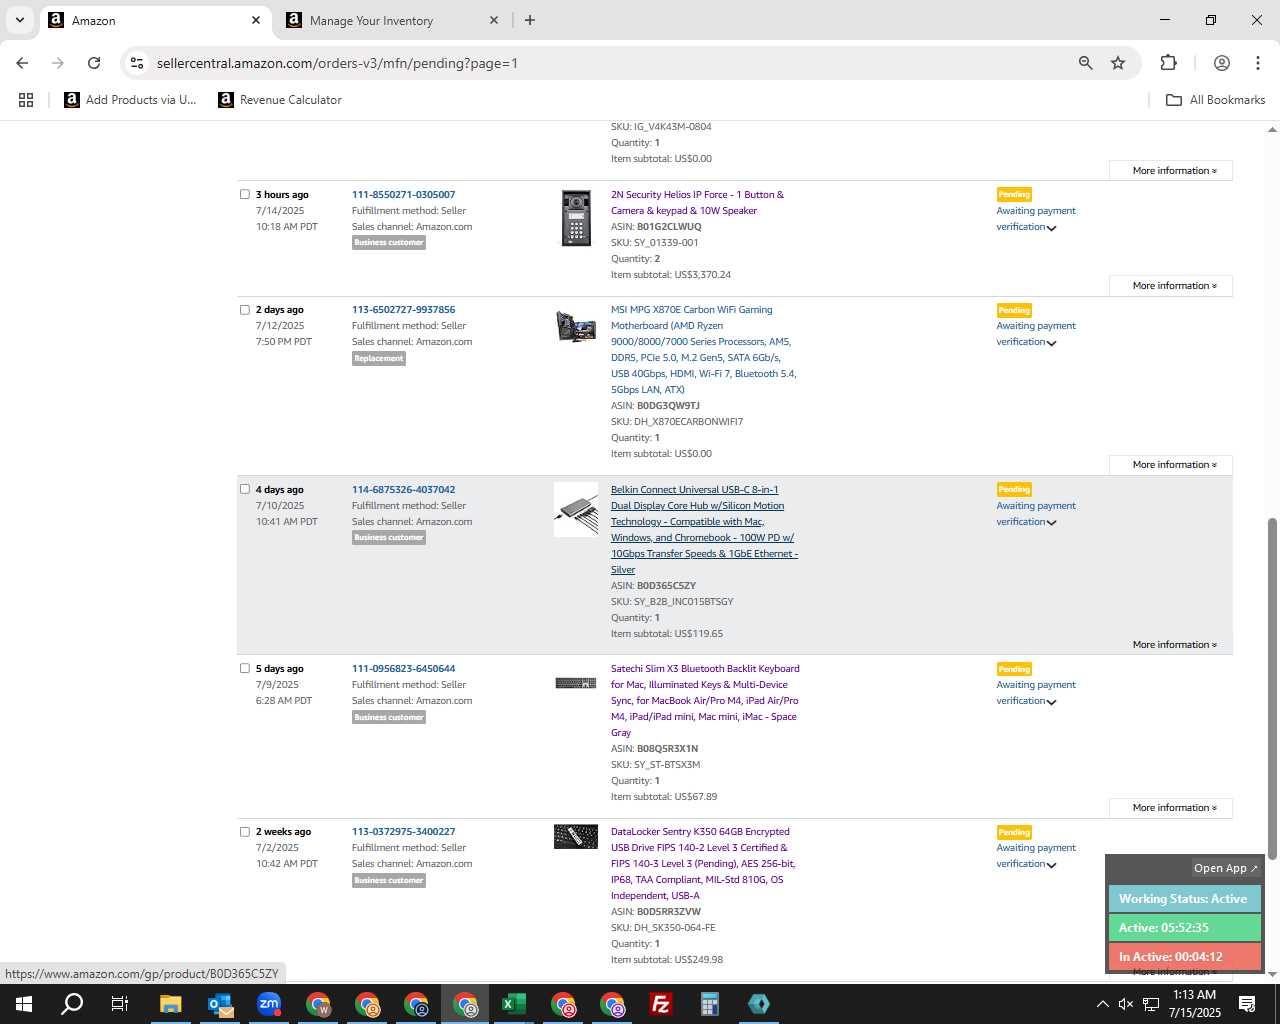
Task: Go back to previous page
Action: pos(22,63)
